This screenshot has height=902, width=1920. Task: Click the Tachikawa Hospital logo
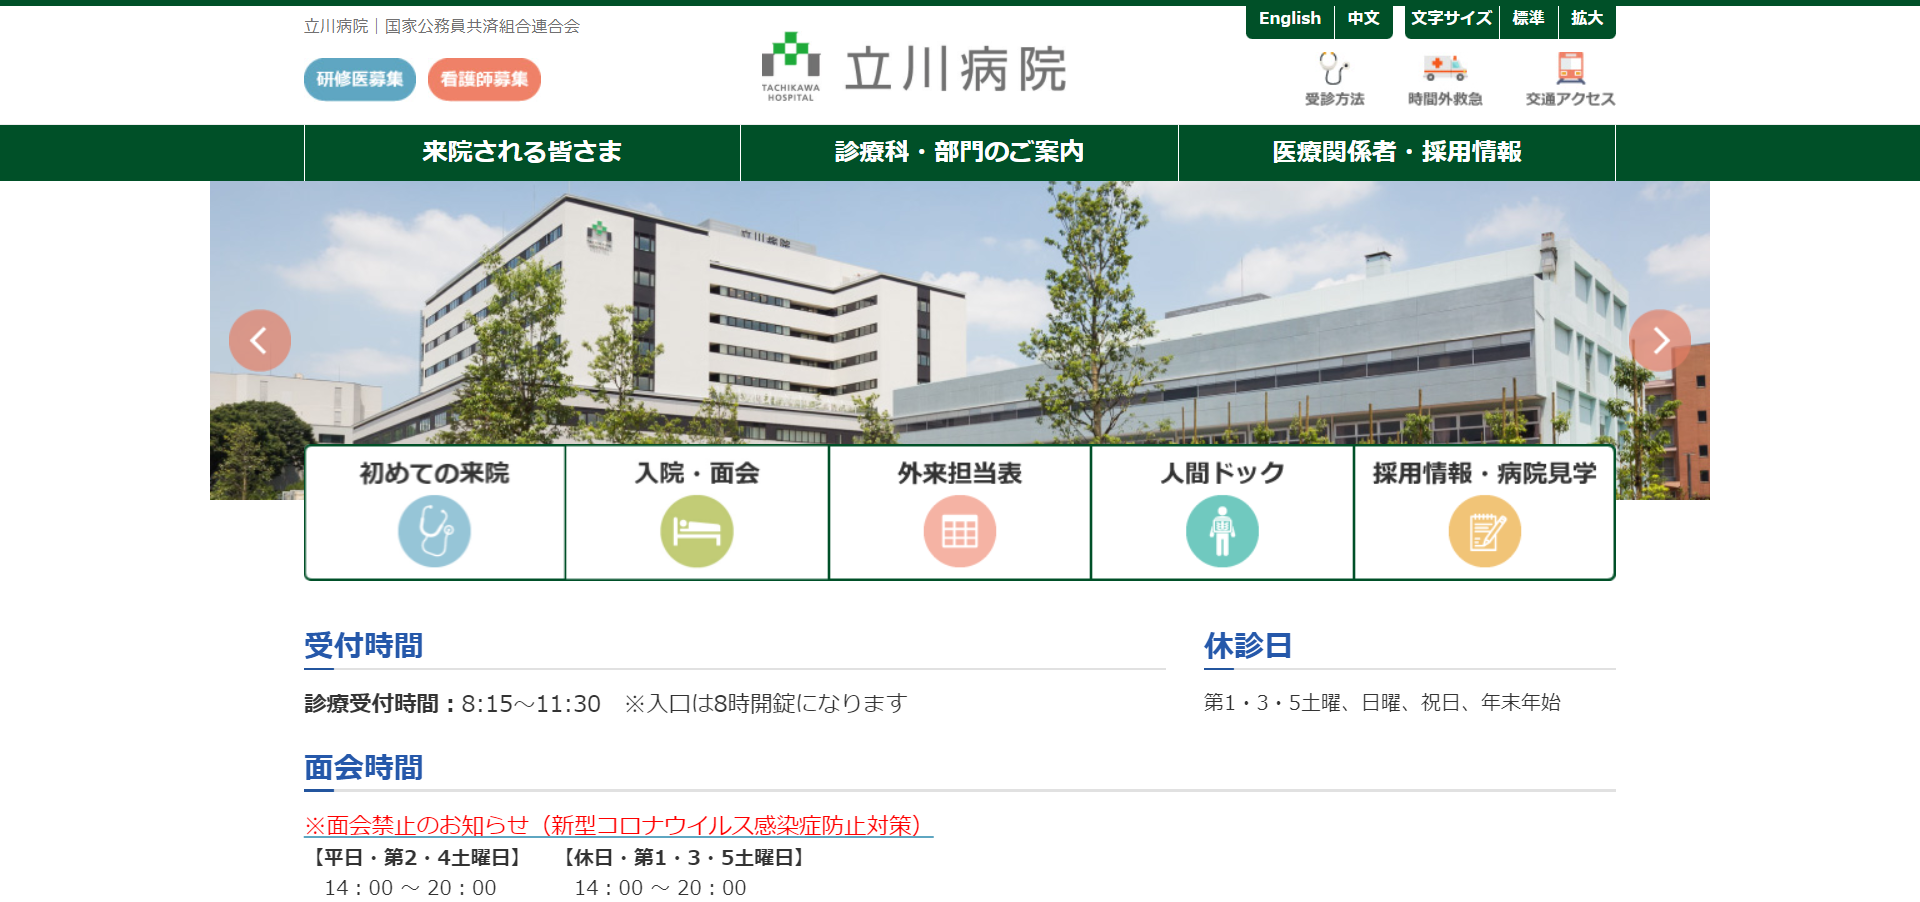coord(914,67)
